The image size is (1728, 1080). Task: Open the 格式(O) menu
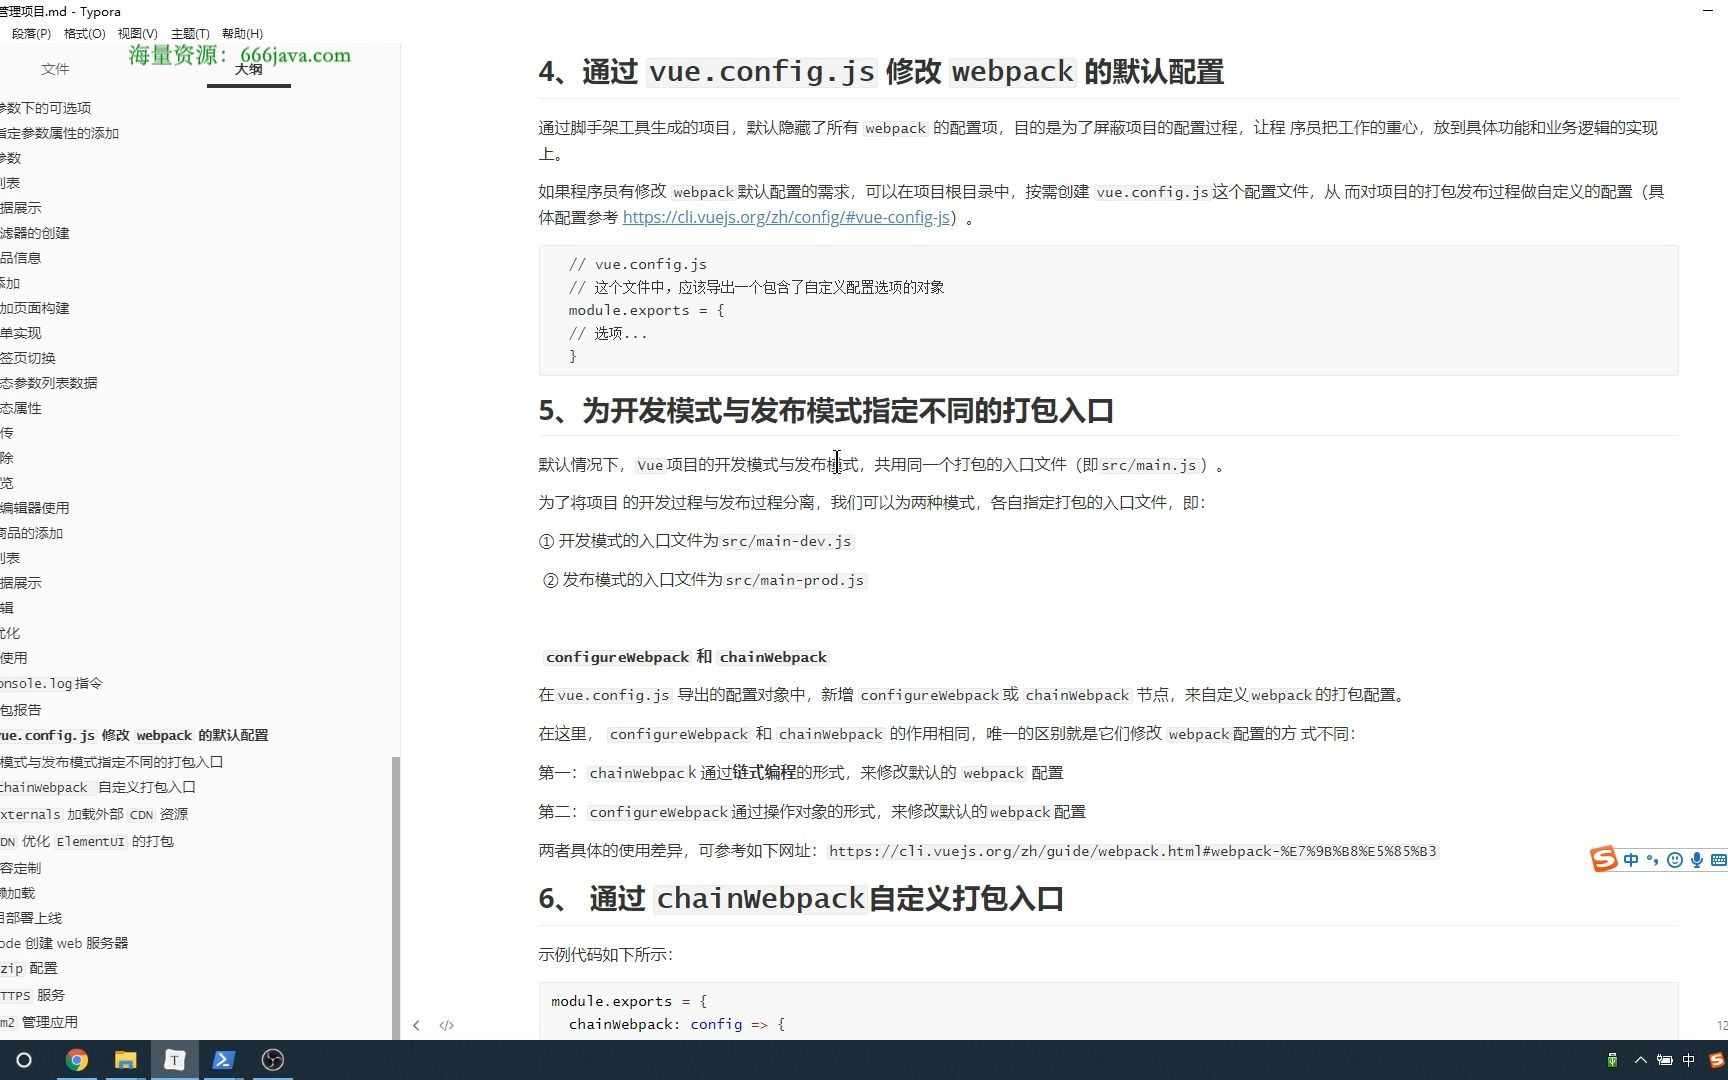[x=84, y=34]
